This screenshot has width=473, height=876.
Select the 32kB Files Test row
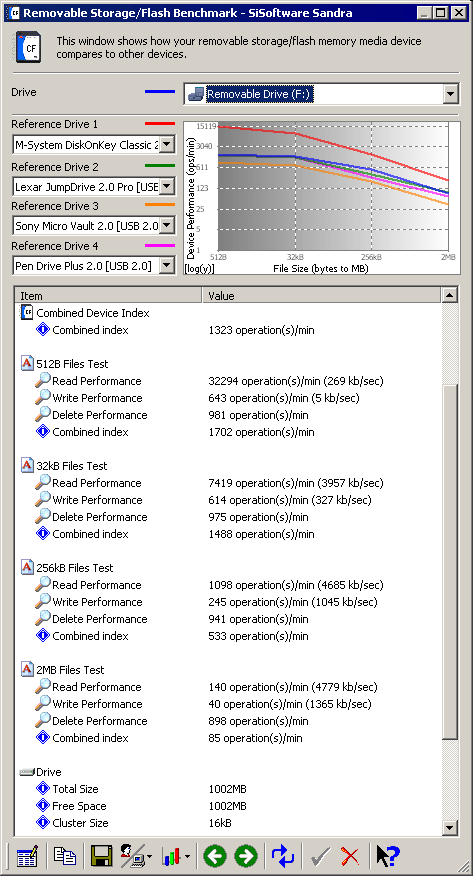pos(228,465)
